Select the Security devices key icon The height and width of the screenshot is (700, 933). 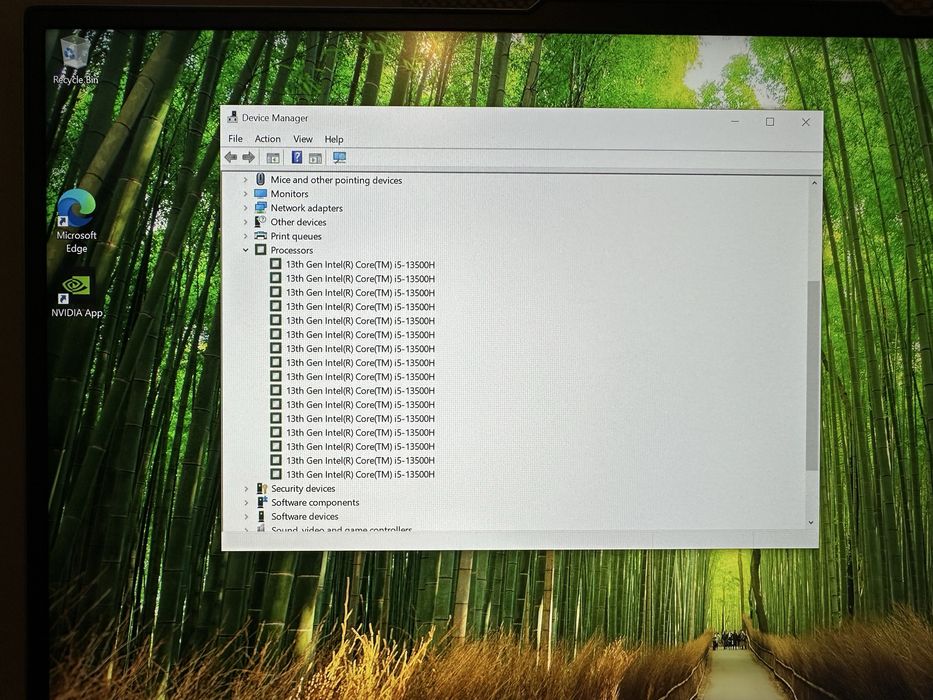[x=262, y=488]
